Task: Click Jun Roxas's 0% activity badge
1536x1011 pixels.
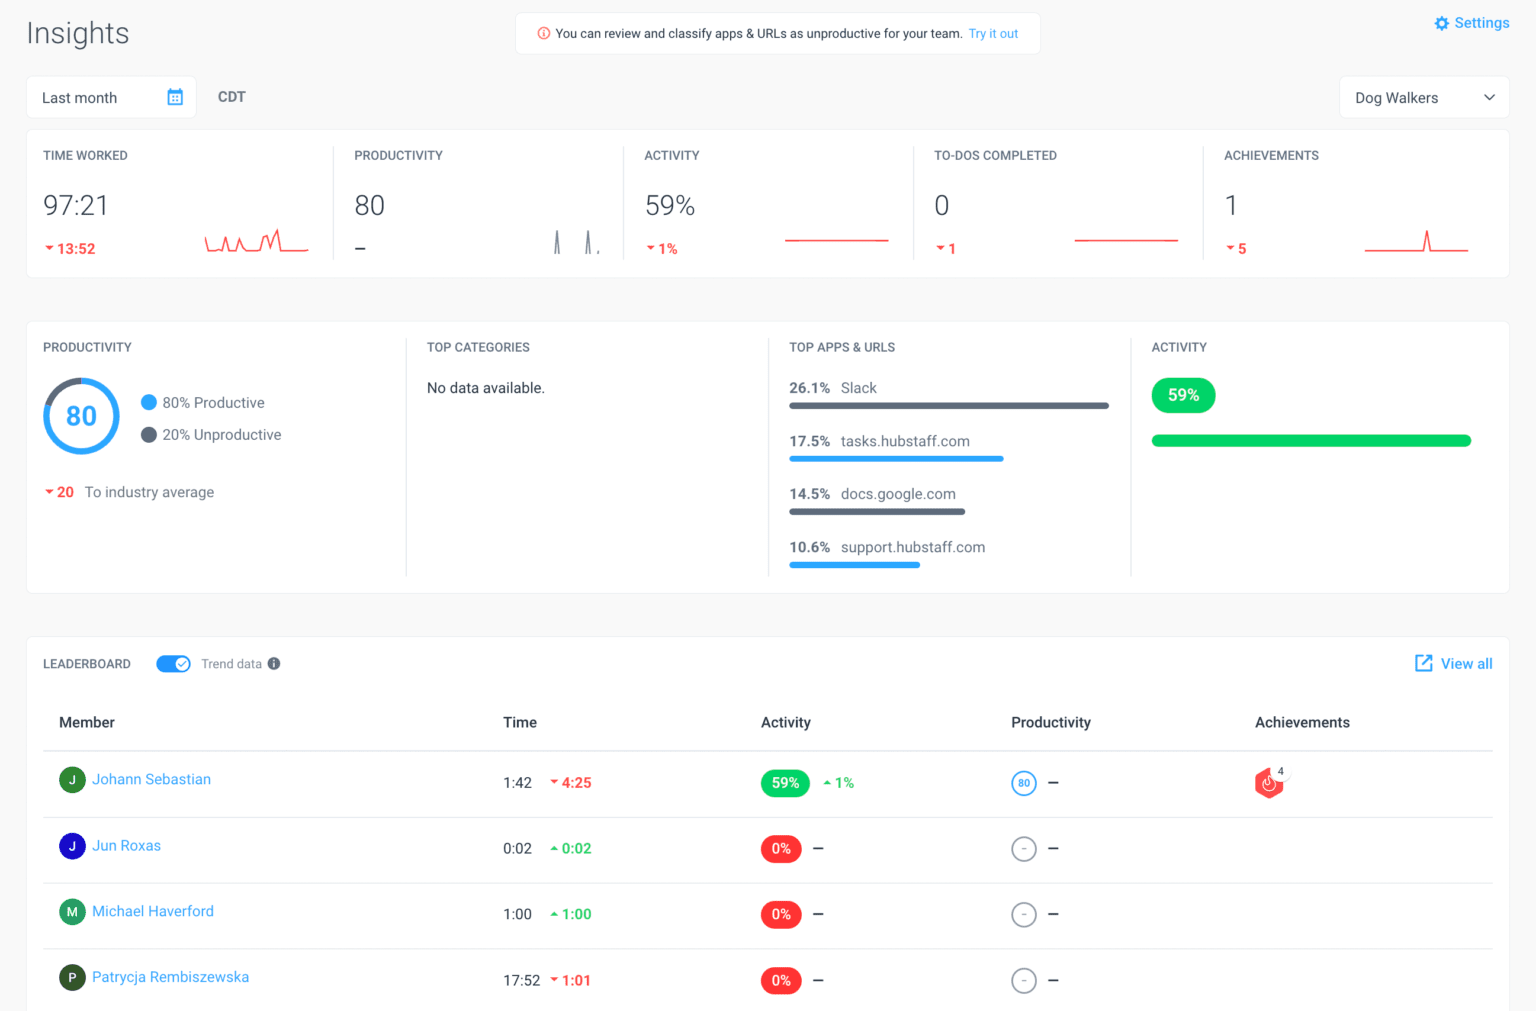Action: [x=781, y=849]
